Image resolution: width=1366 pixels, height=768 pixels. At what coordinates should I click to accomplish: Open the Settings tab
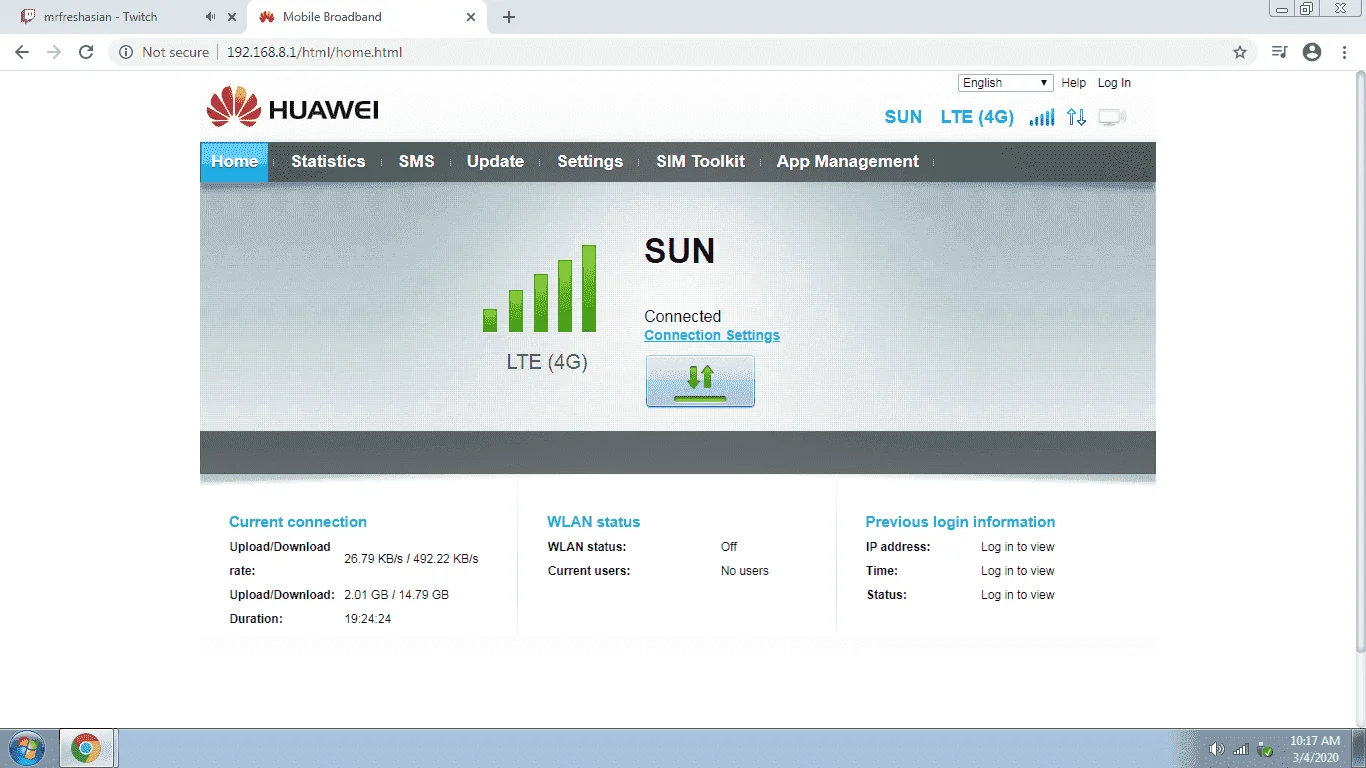coord(590,162)
